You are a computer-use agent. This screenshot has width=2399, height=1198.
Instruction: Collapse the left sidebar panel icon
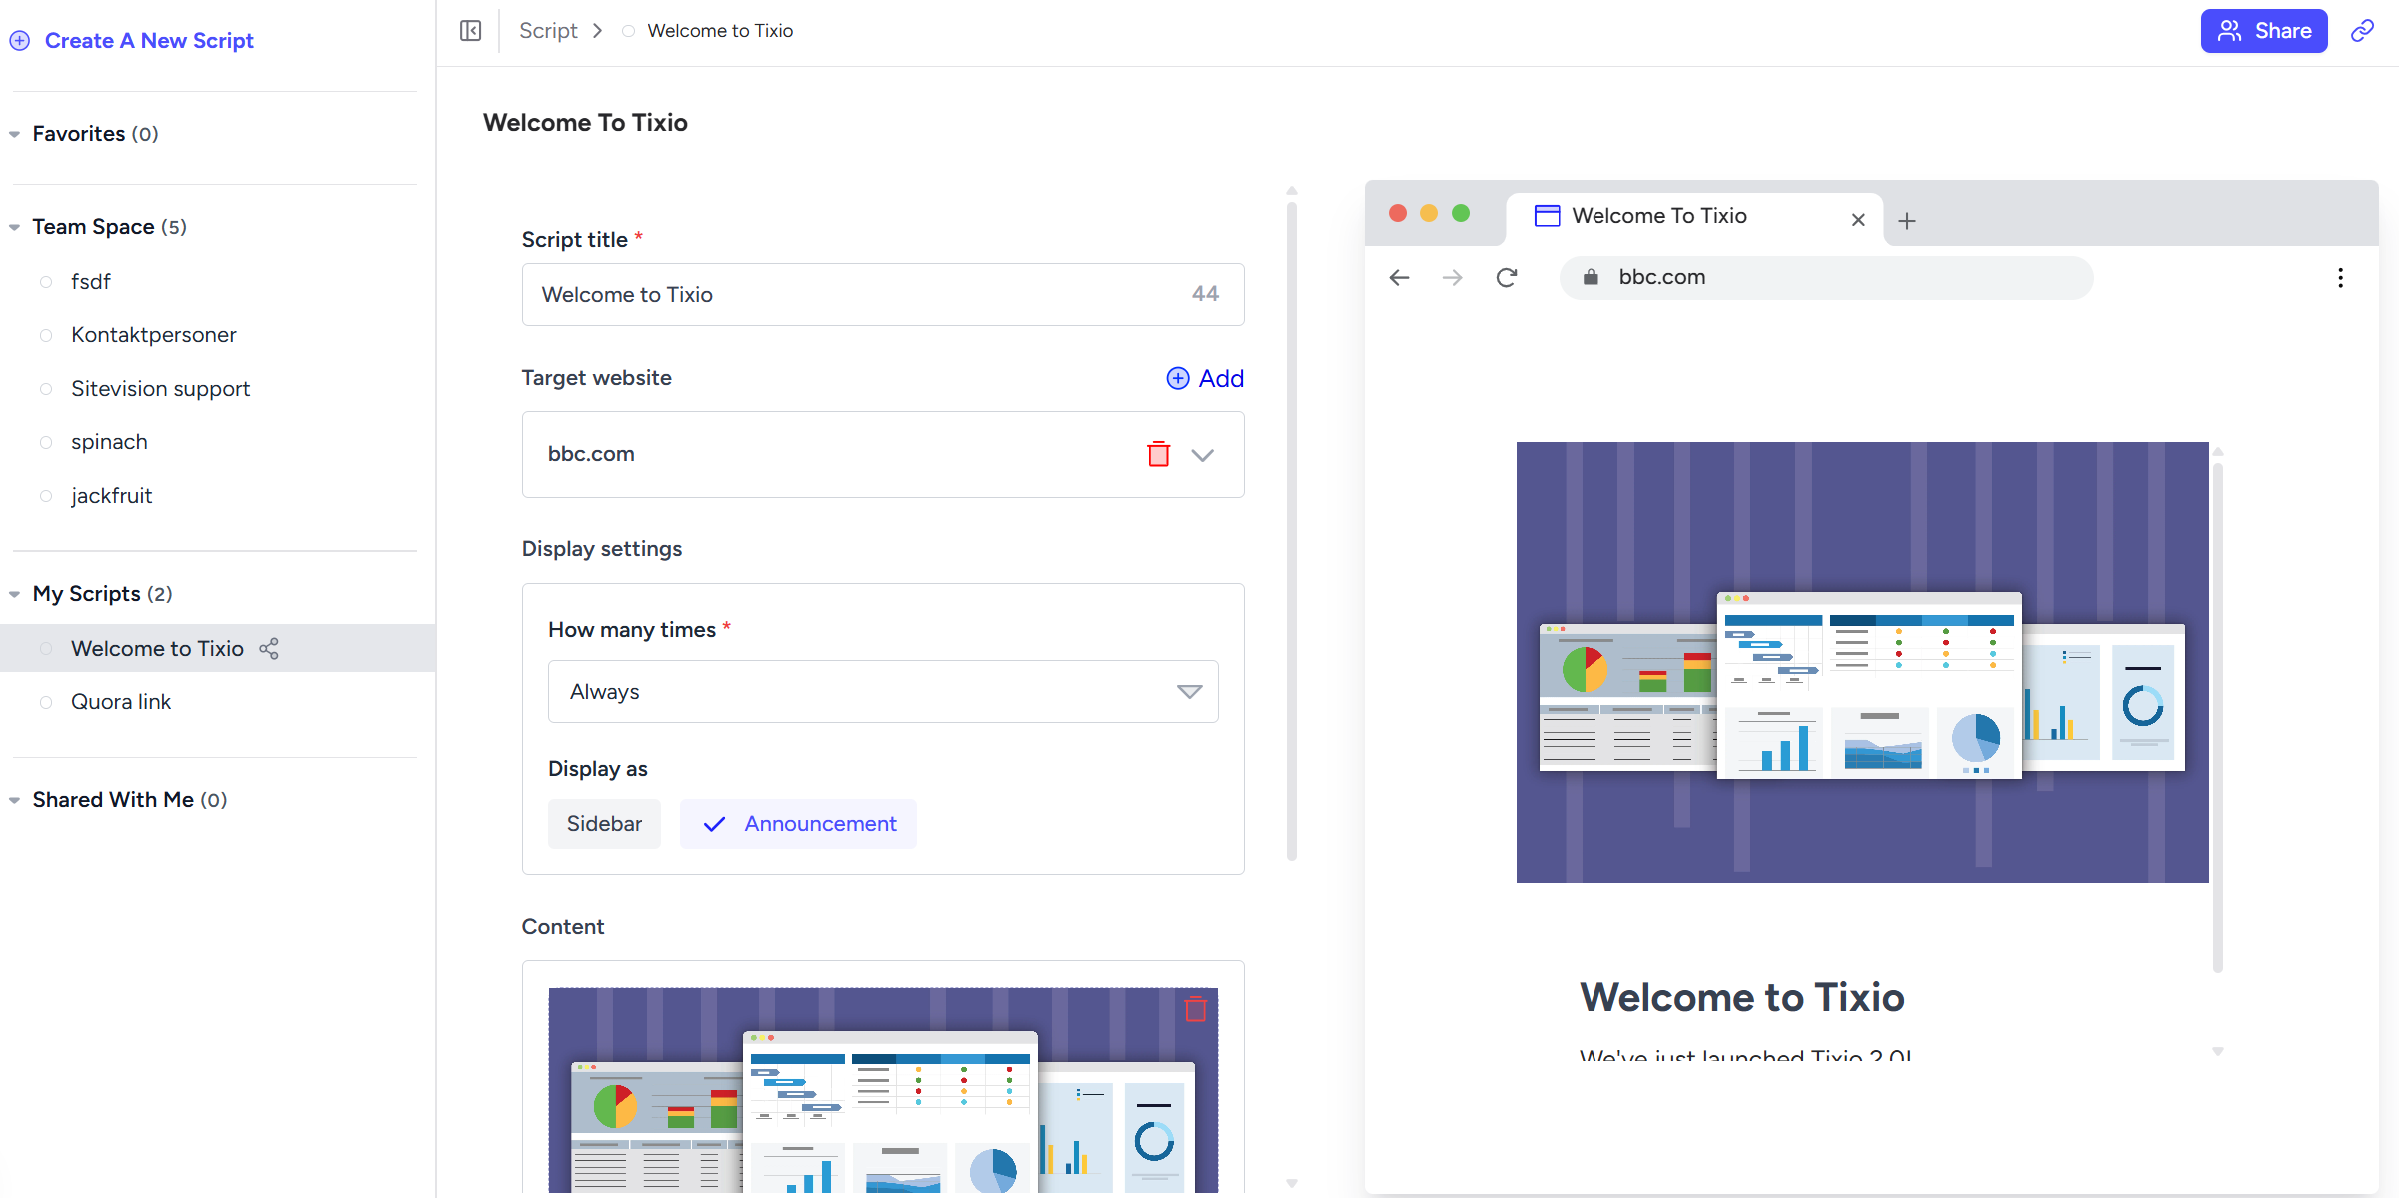coord(470,31)
